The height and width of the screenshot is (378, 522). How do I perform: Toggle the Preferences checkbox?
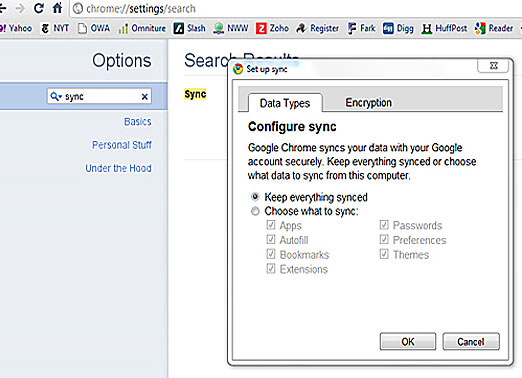point(384,239)
